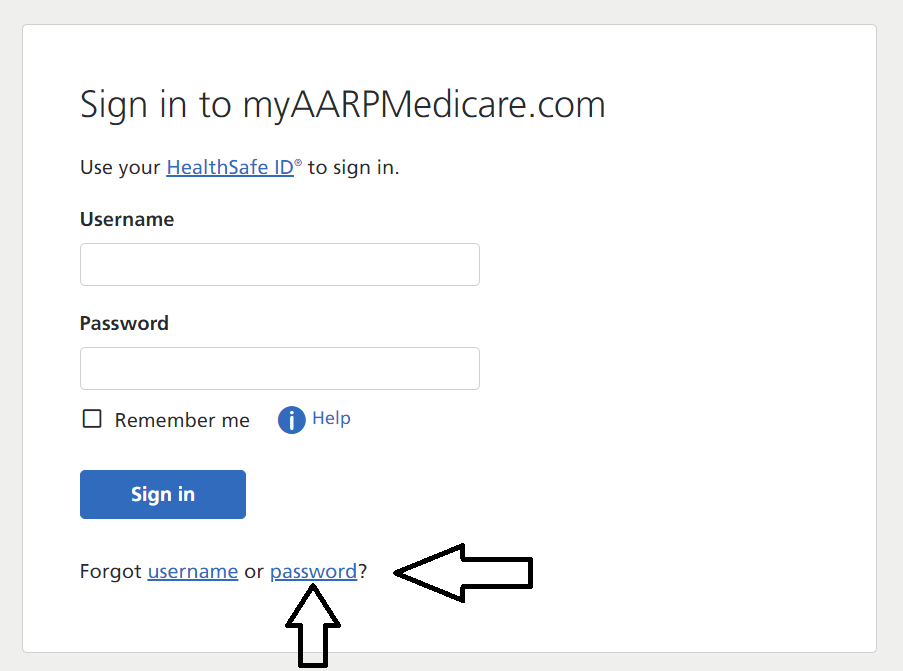
Task: Click the bold Password field label
Action: [124, 323]
